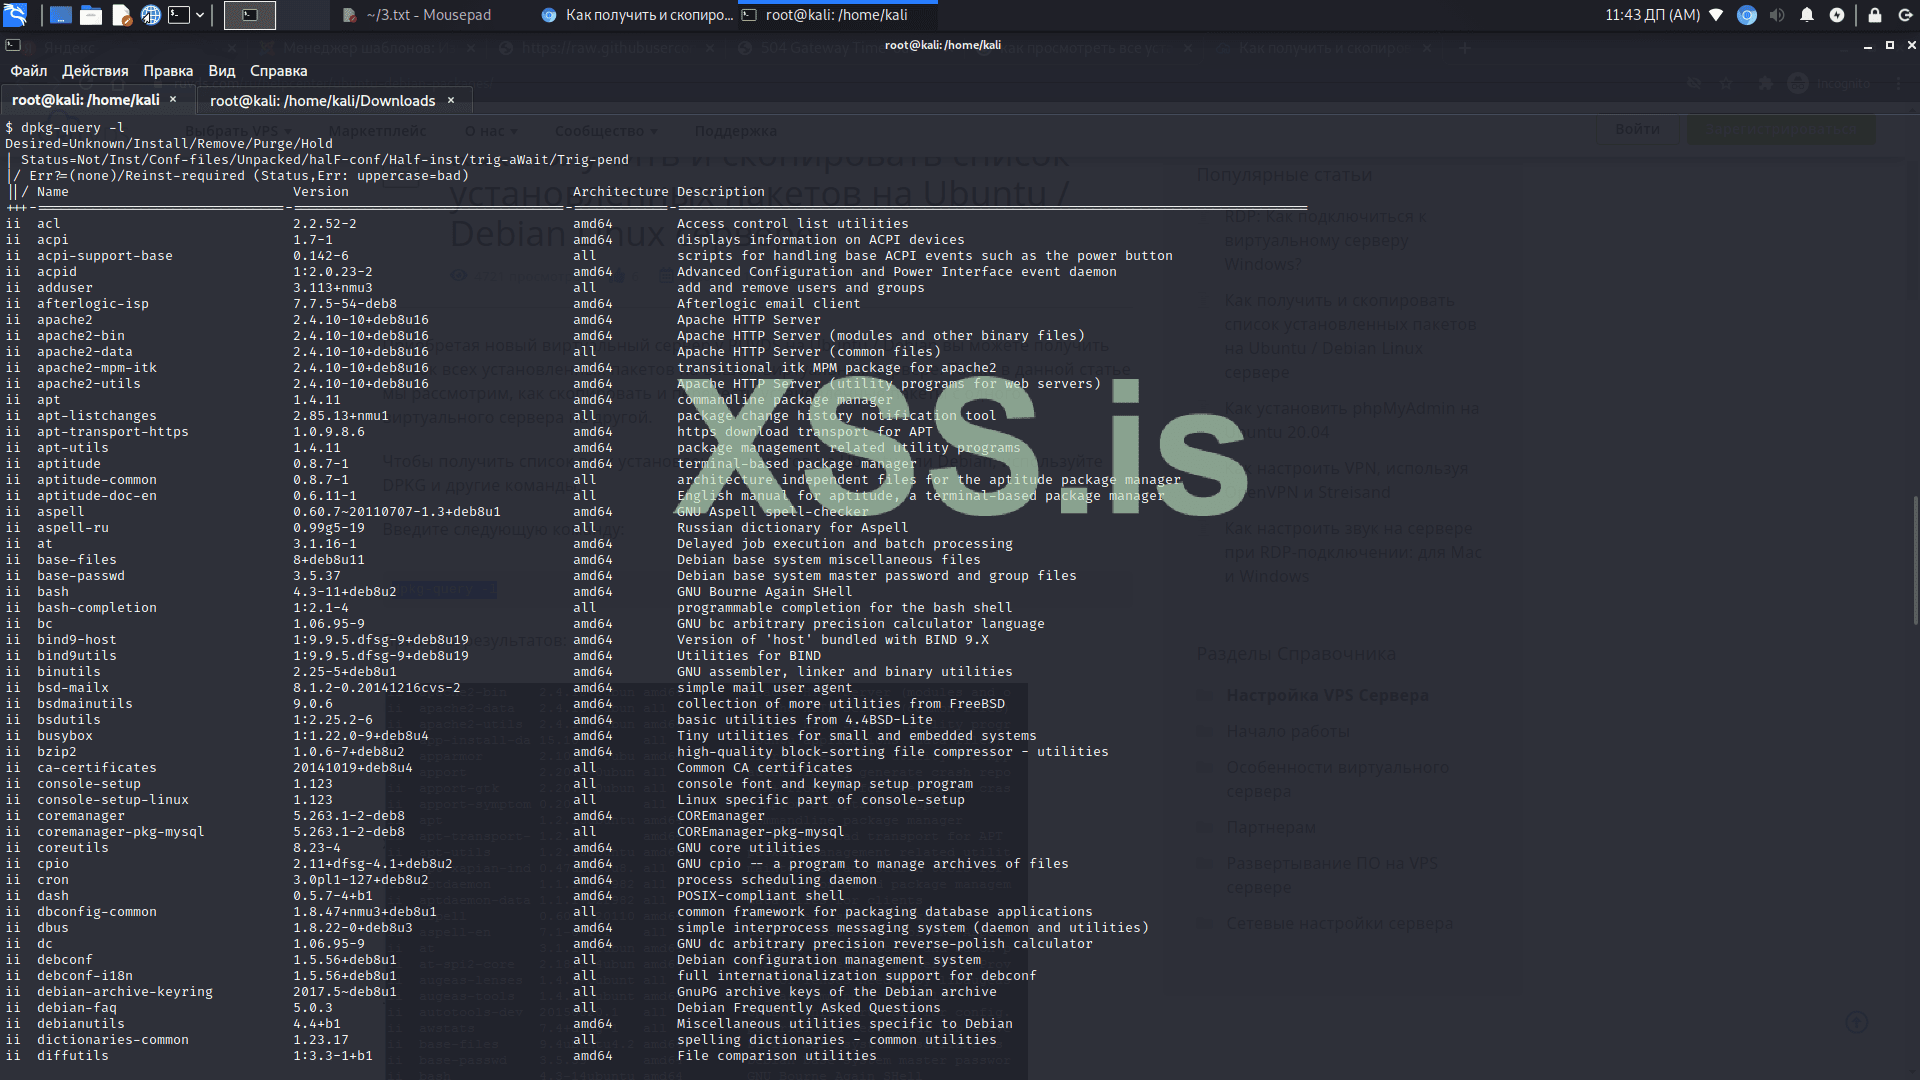Click the panel clock showing 11:43
The image size is (1920, 1080).
[x=1652, y=15]
